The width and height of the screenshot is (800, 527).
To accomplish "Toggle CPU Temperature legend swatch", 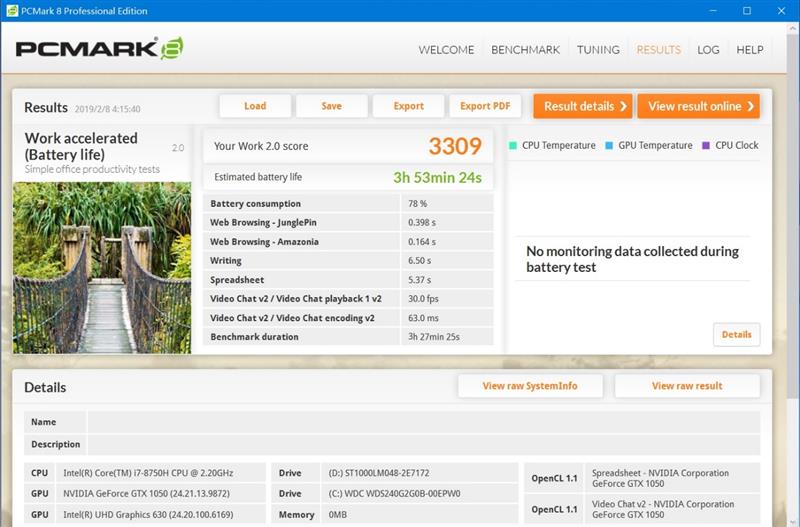I will point(513,146).
